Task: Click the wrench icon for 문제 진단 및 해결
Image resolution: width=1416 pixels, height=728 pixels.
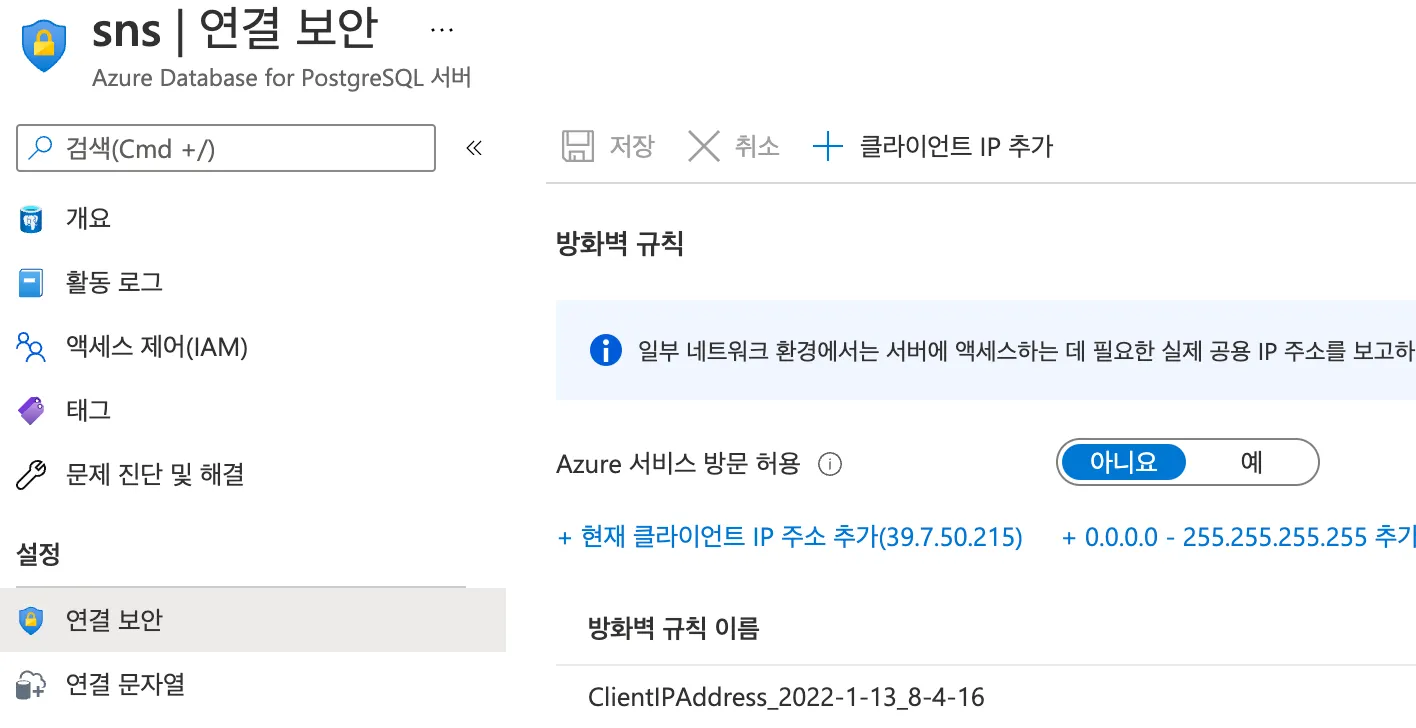Action: pos(32,474)
